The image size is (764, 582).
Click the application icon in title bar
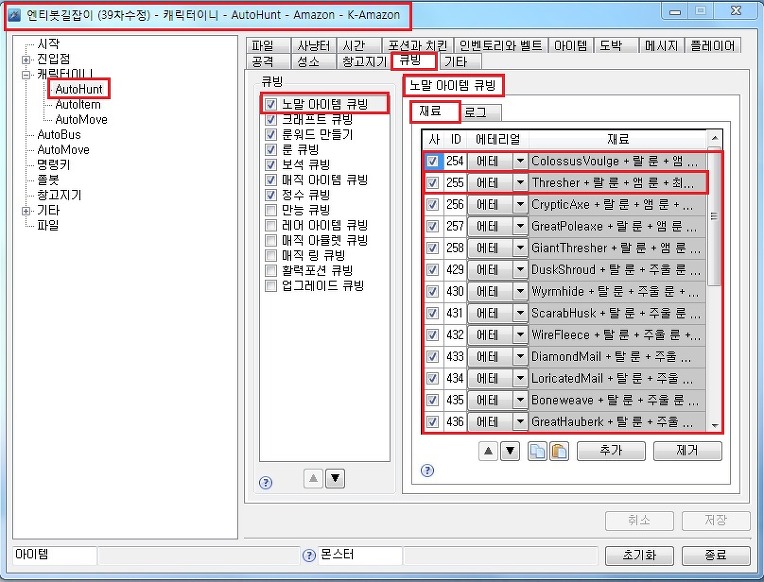15,15
